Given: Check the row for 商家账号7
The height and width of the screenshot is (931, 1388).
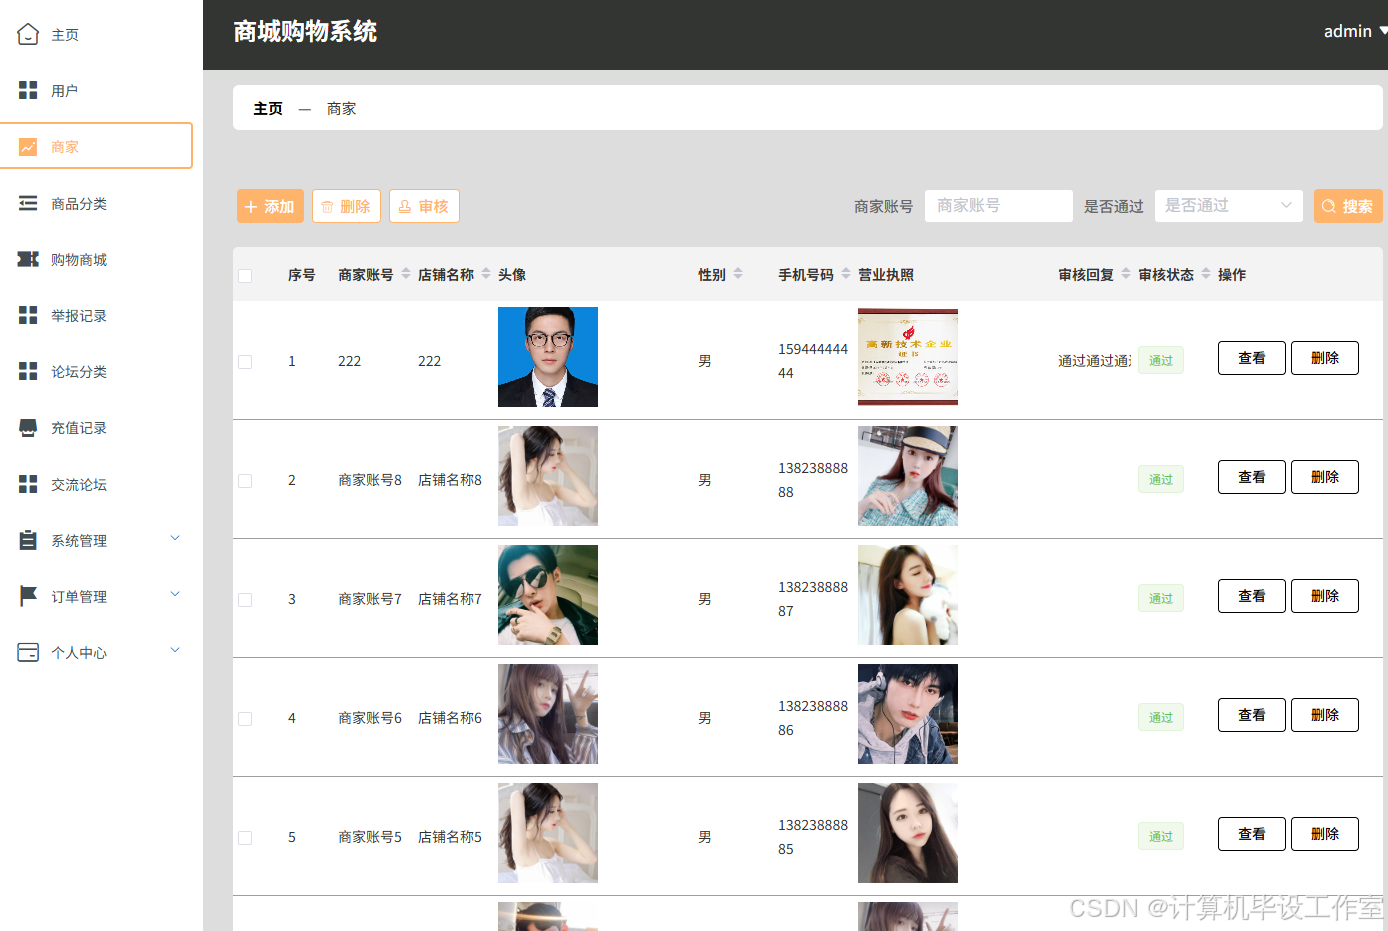Looking at the screenshot, I should (x=245, y=600).
